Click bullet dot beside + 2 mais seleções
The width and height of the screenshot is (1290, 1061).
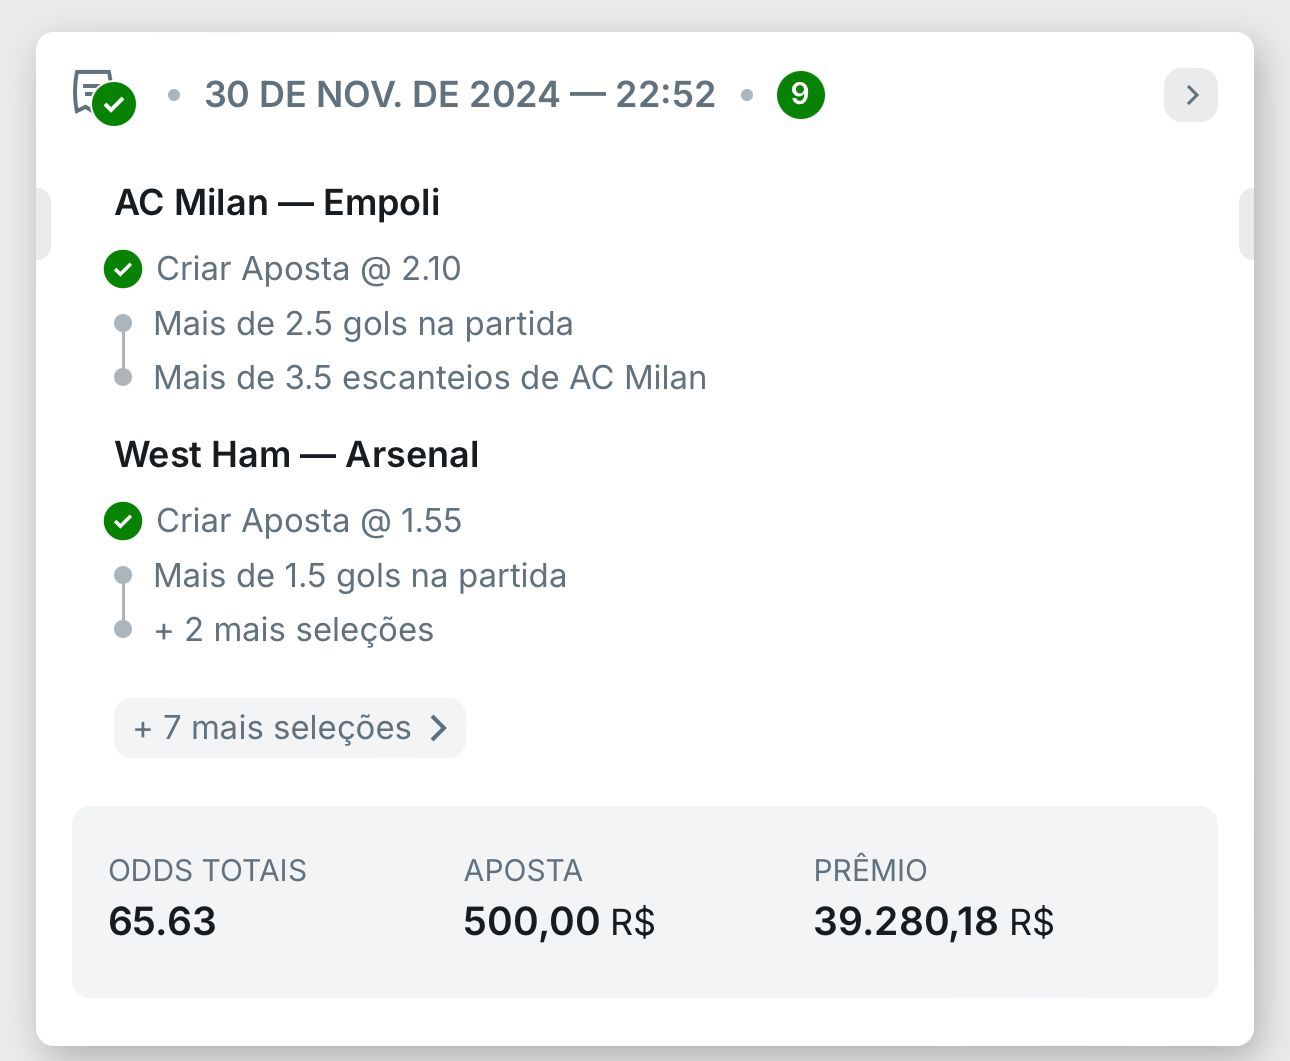pos(123,629)
